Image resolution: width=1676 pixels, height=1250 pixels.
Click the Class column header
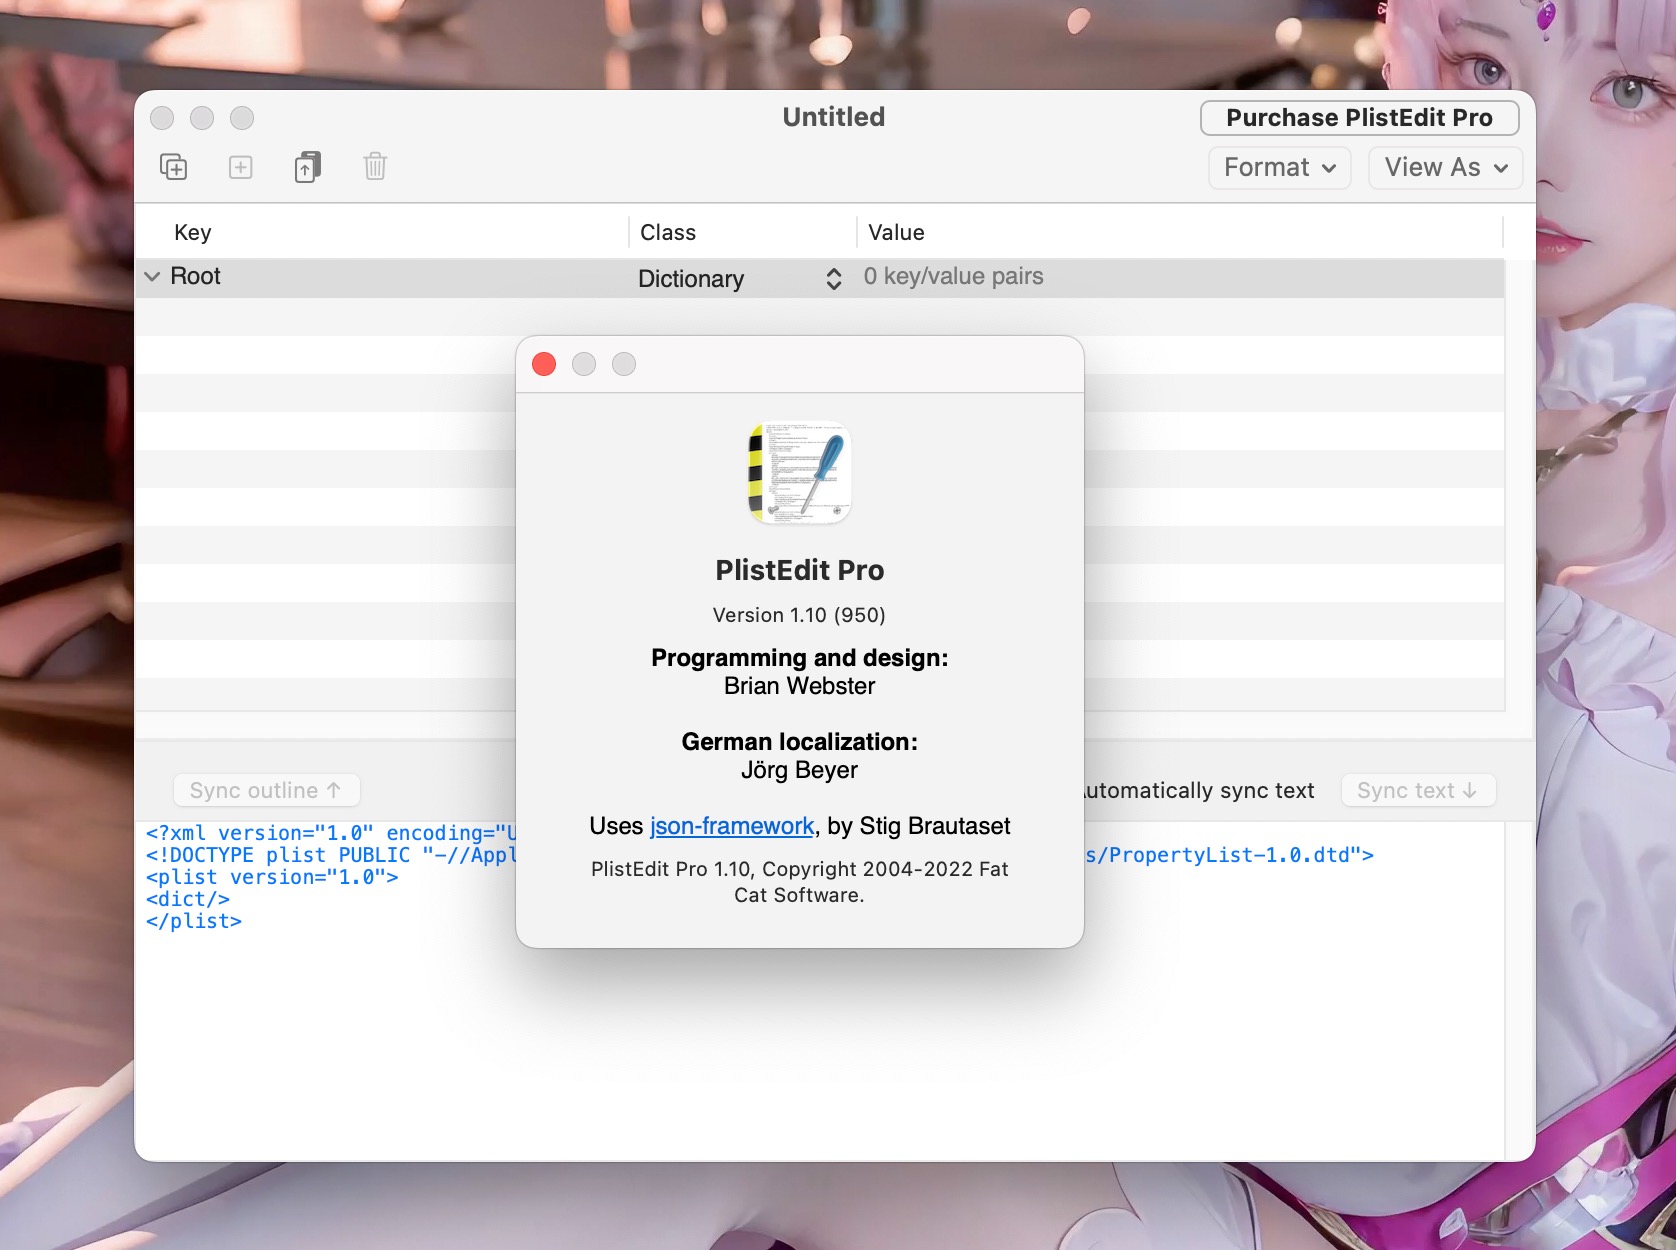tap(668, 233)
